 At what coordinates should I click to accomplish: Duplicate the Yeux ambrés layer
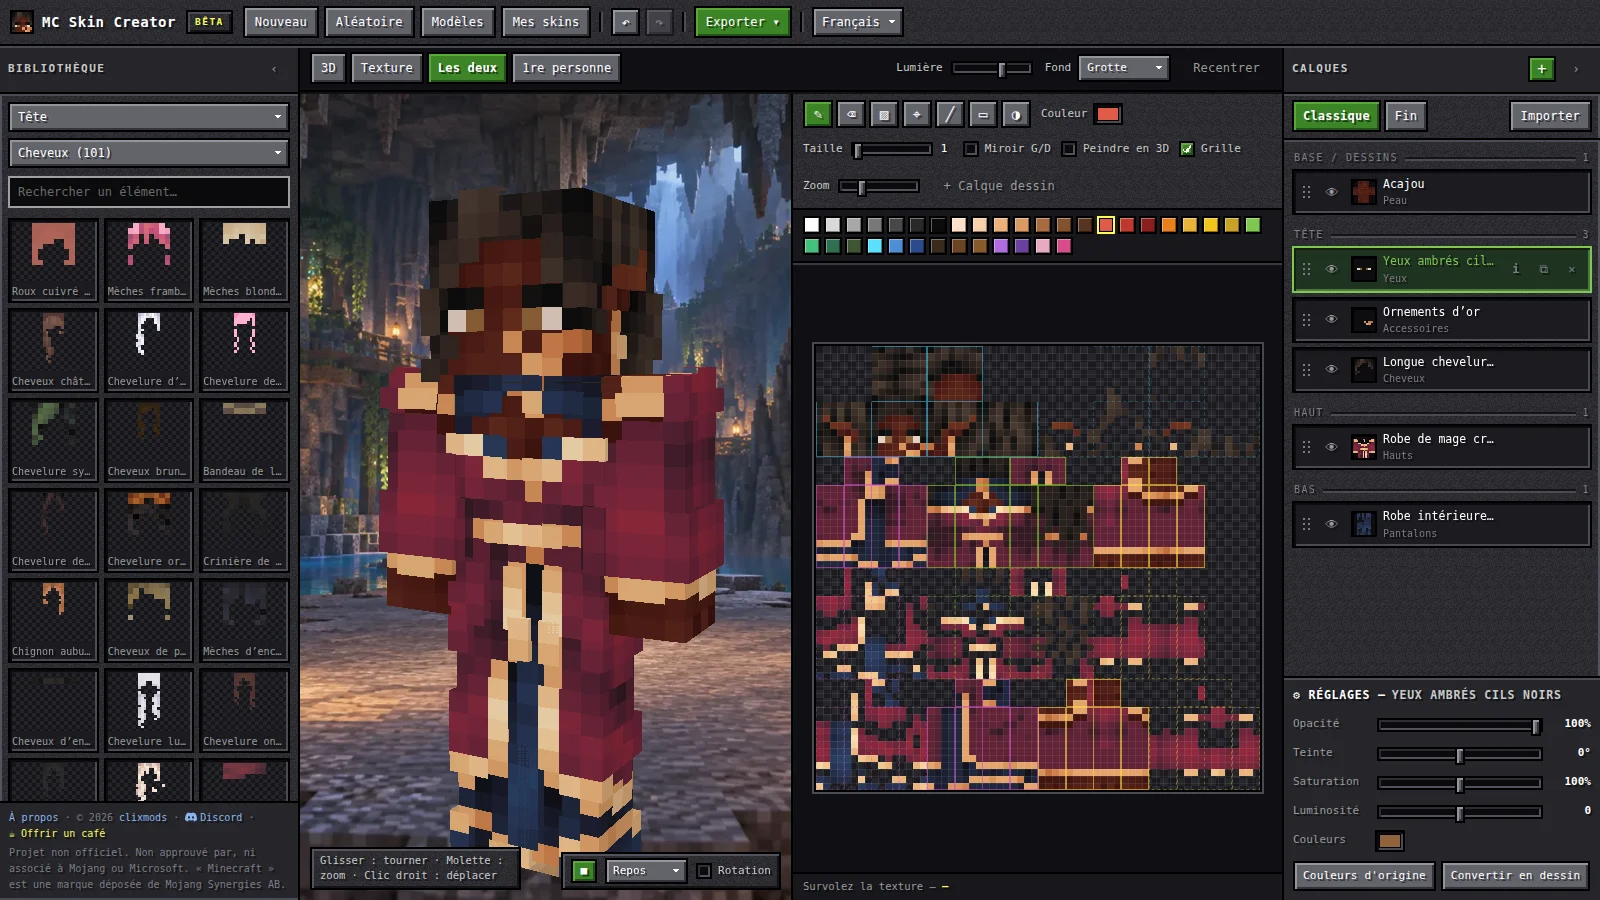pos(1544,269)
